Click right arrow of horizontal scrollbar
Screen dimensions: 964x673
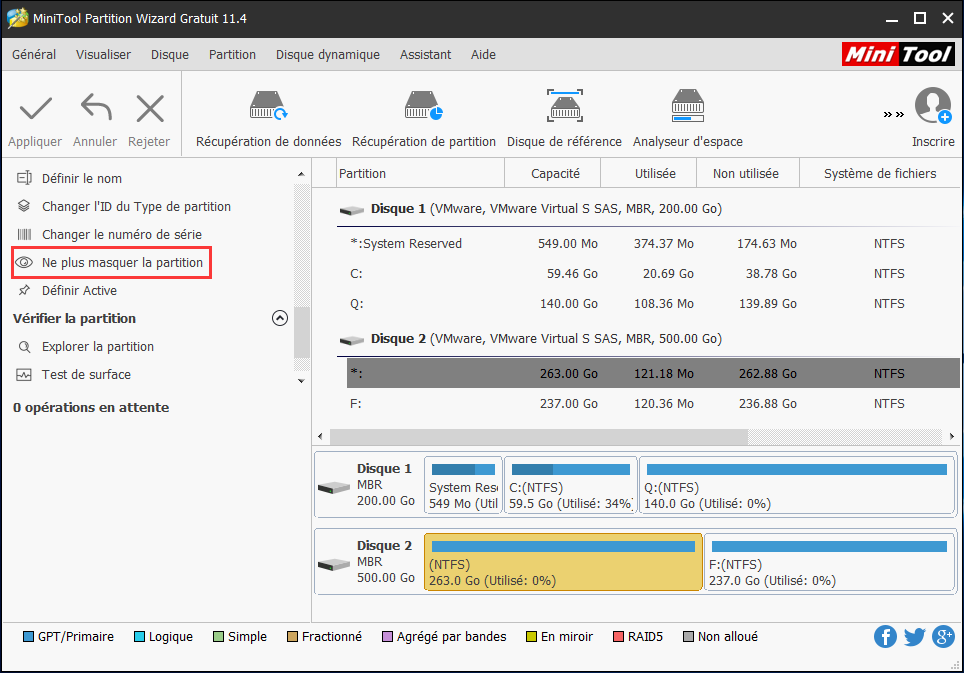tap(952, 436)
